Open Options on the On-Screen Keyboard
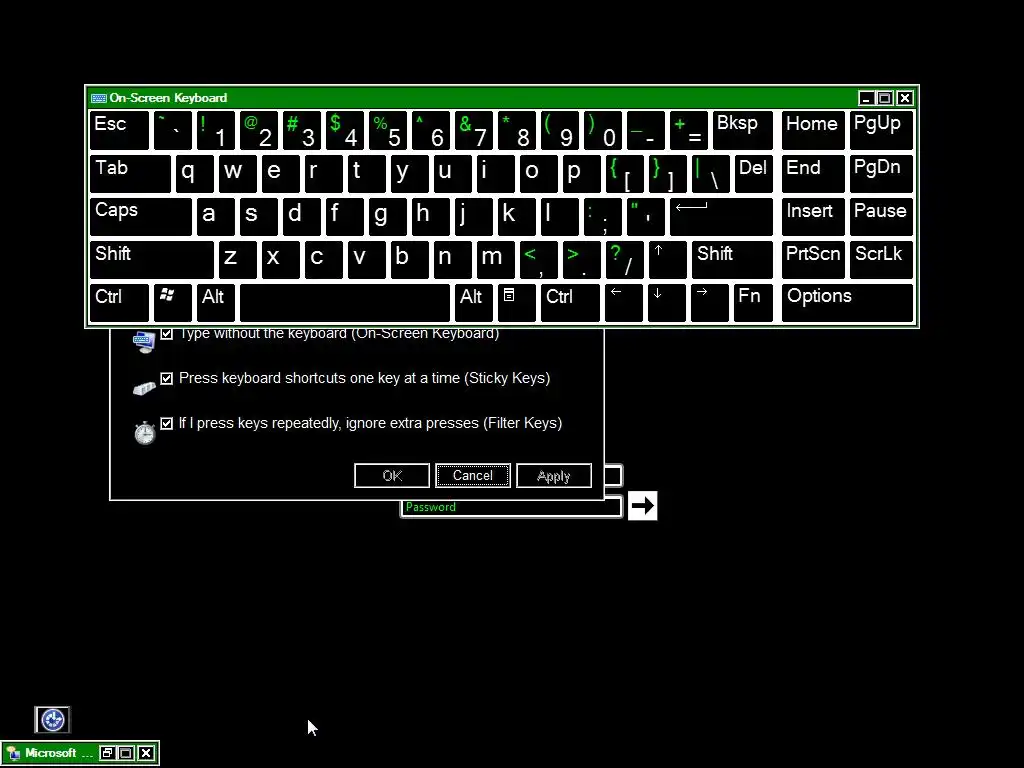This screenshot has width=1024, height=768. 848,302
